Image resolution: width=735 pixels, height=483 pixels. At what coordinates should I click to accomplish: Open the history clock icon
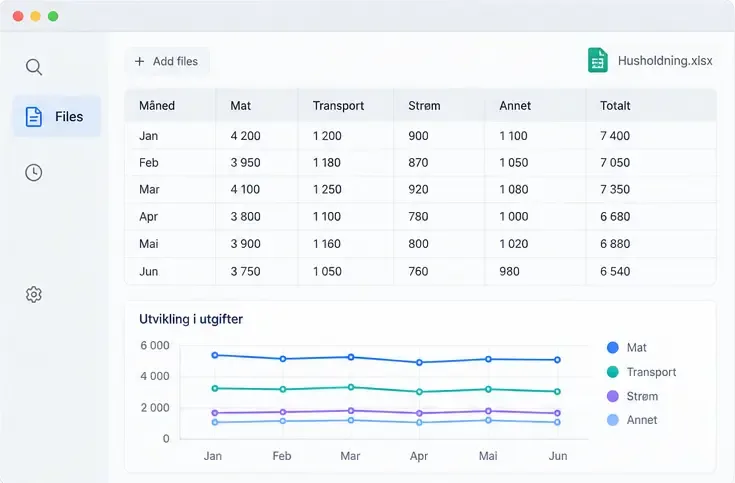click(x=34, y=173)
